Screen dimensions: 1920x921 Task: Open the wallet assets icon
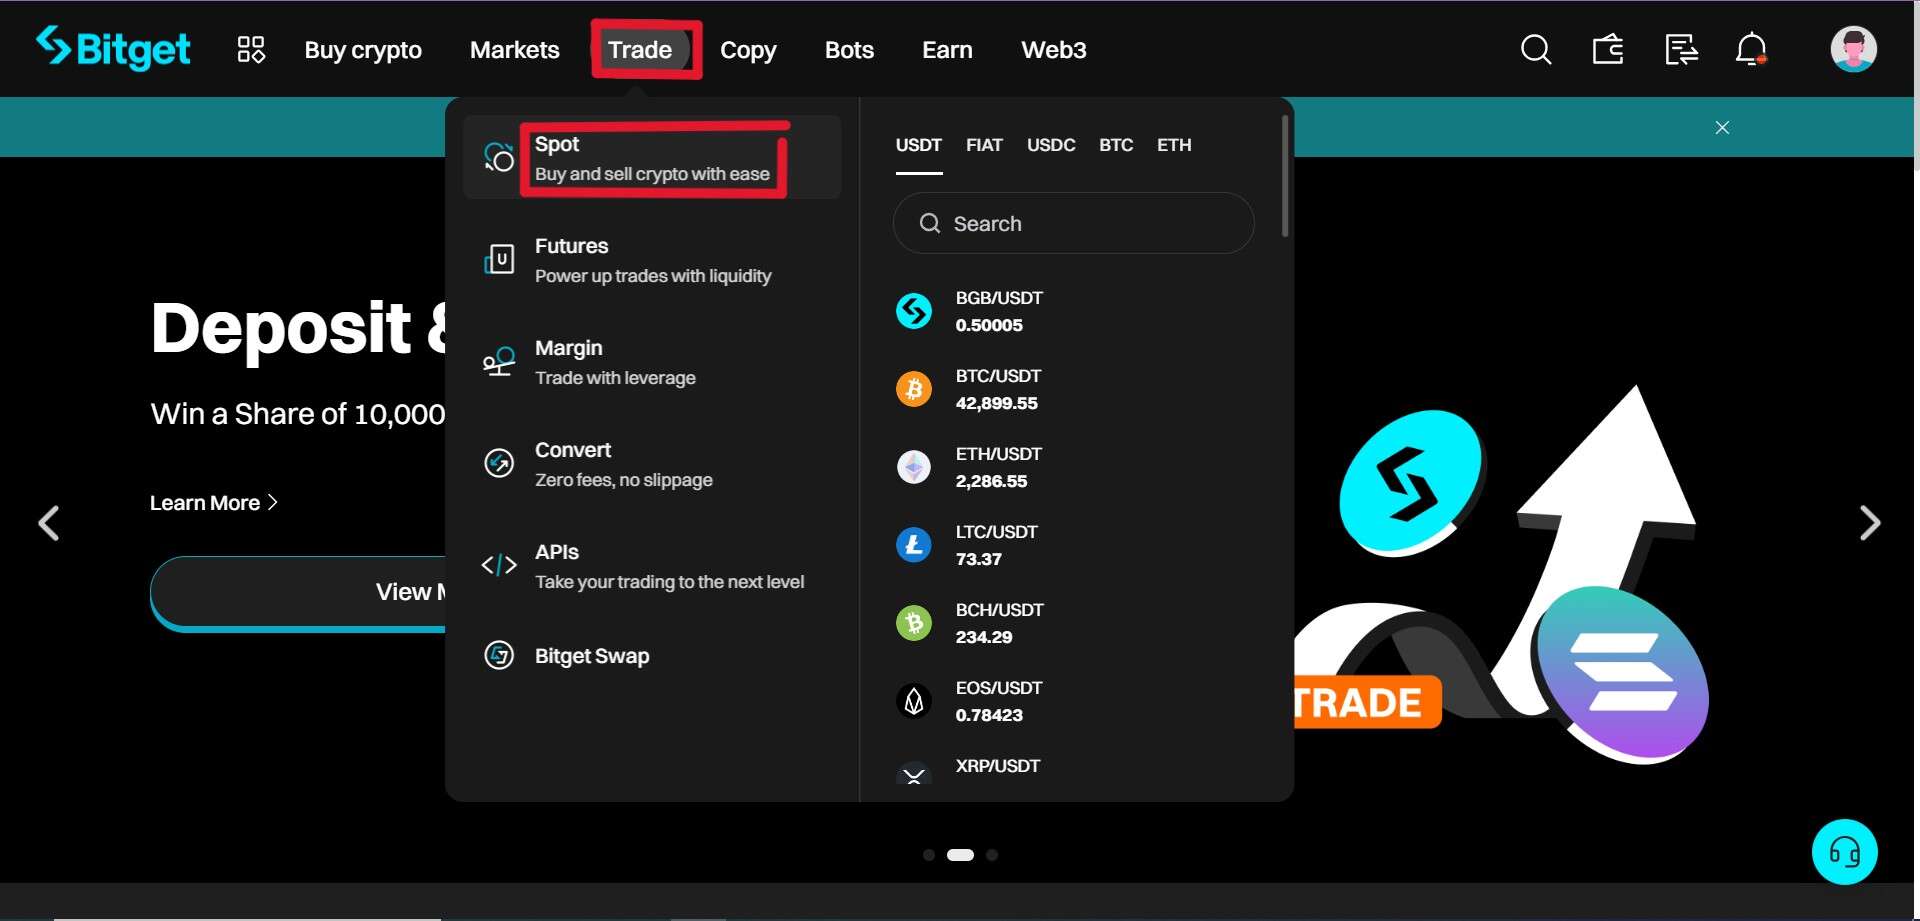click(1608, 49)
